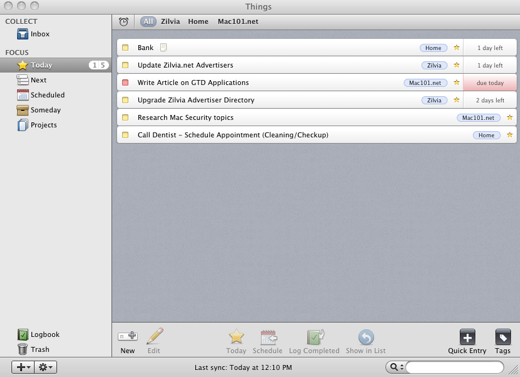Screen dimensions: 520x377
Task: Select 'Research Mac Security topics' task text
Action: [x=185, y=117]
